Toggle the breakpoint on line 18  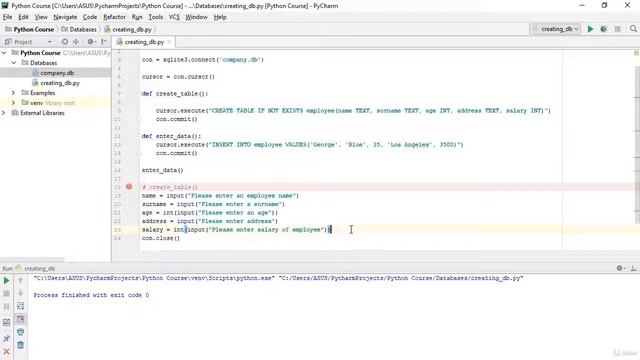click(x=129, y=187)
